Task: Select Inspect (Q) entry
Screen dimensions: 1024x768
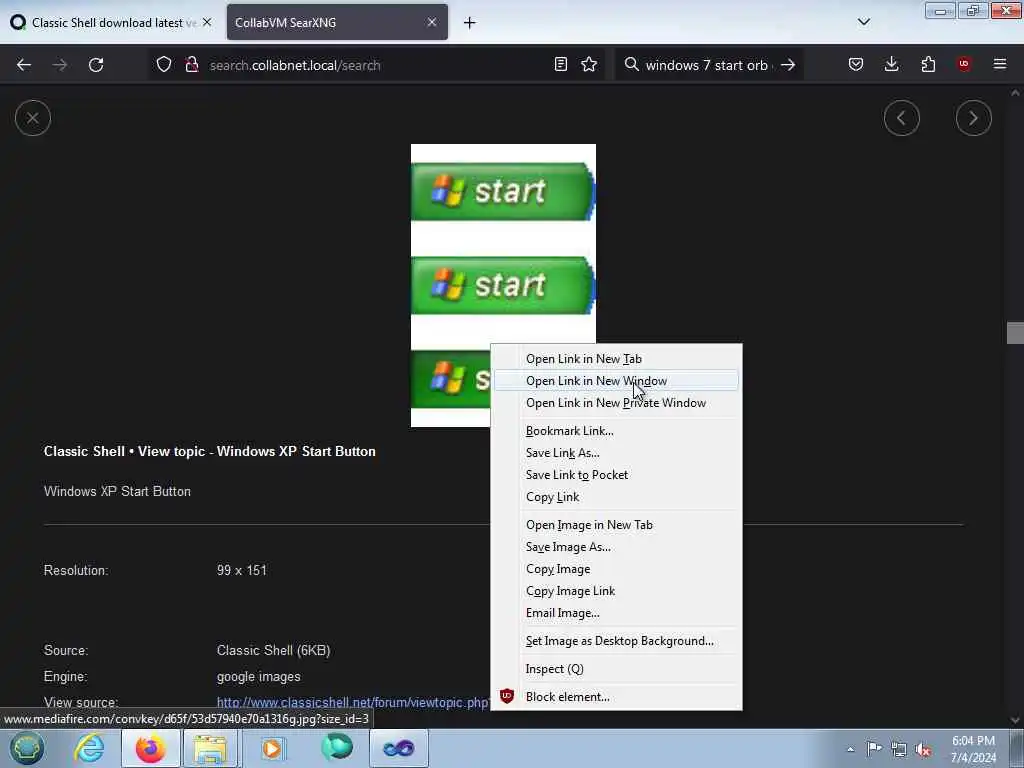Action: pyautogui.click(x=616, y=669)
